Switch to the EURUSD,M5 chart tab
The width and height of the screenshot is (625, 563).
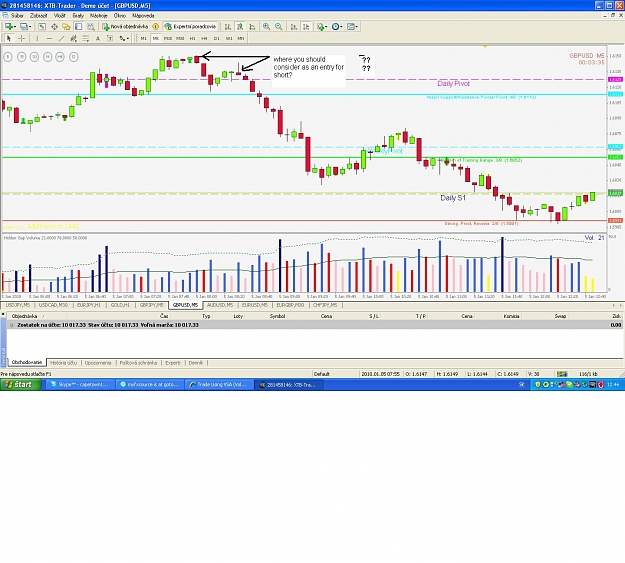[x=255, y=305]
